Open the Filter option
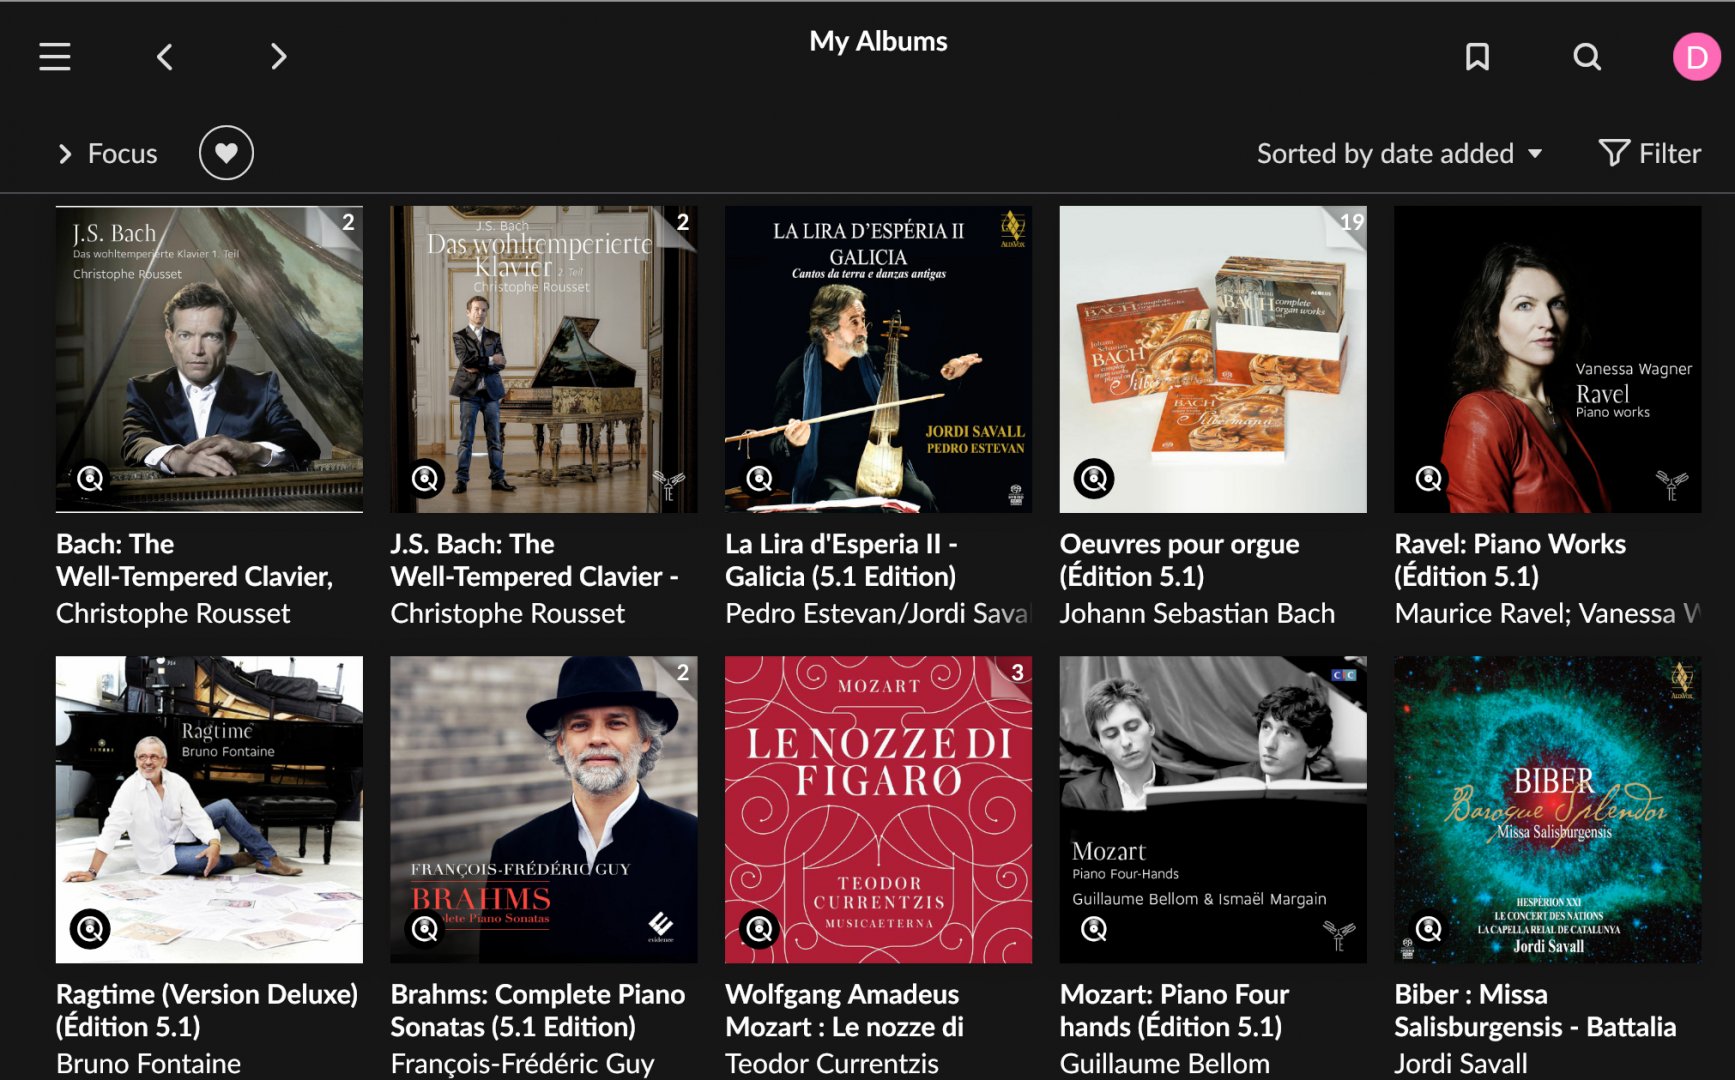1735x1080 pixels. [1650, 153]
